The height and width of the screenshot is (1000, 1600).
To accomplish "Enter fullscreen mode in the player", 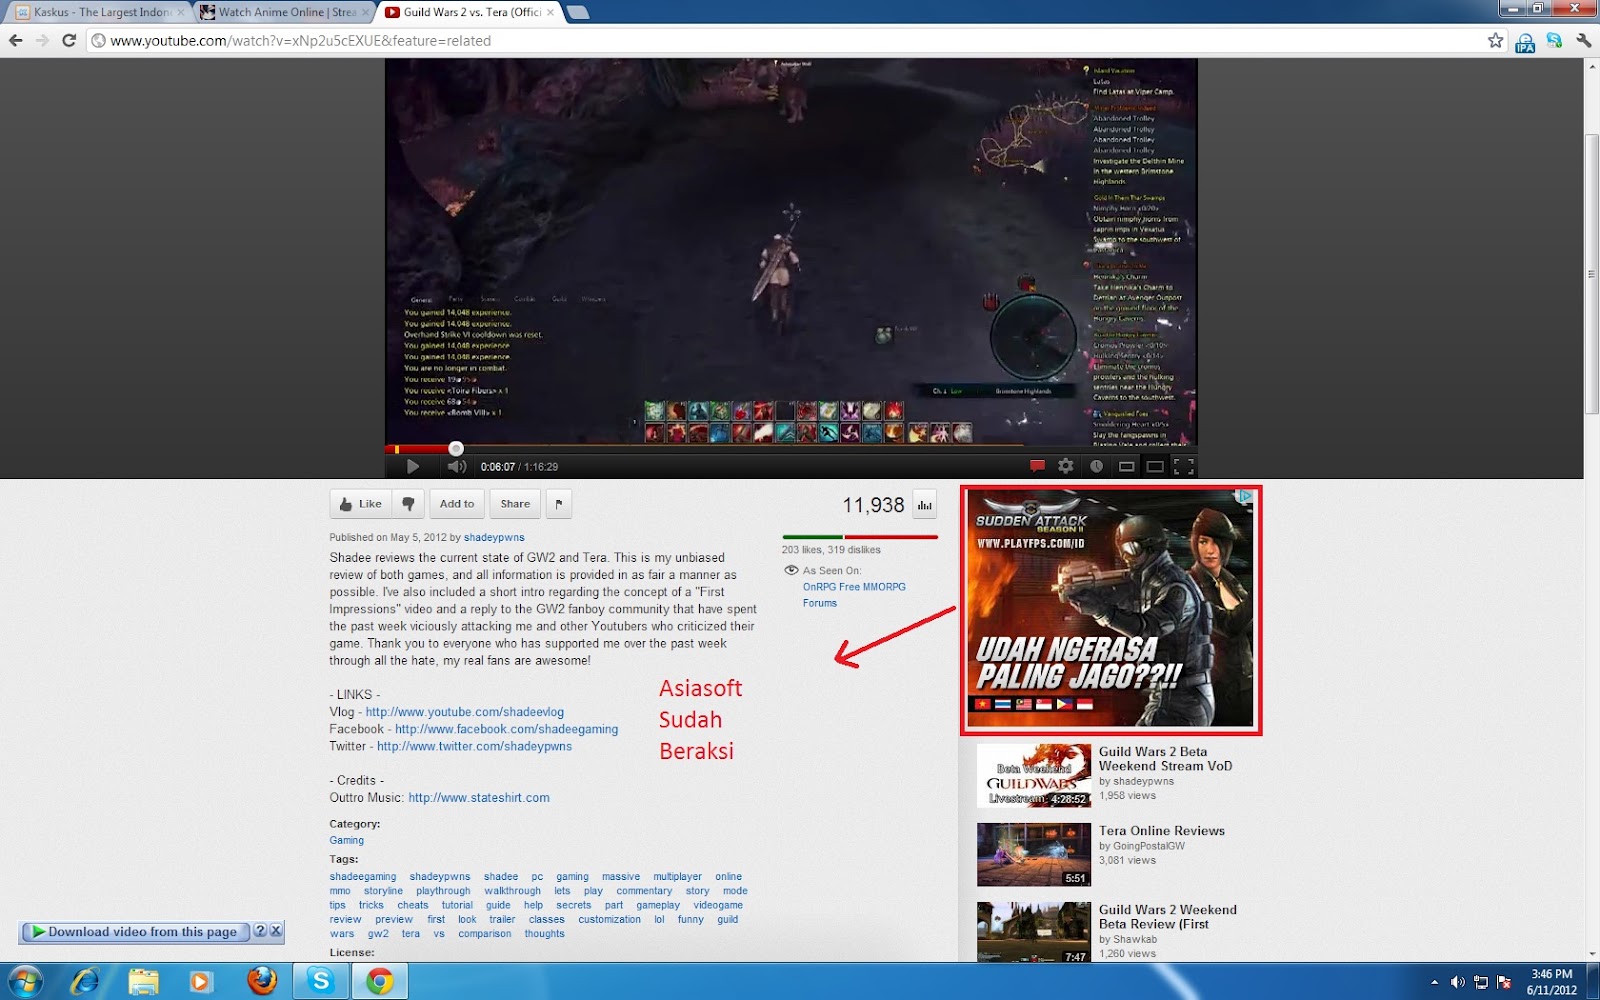I will click(1184, 466).
